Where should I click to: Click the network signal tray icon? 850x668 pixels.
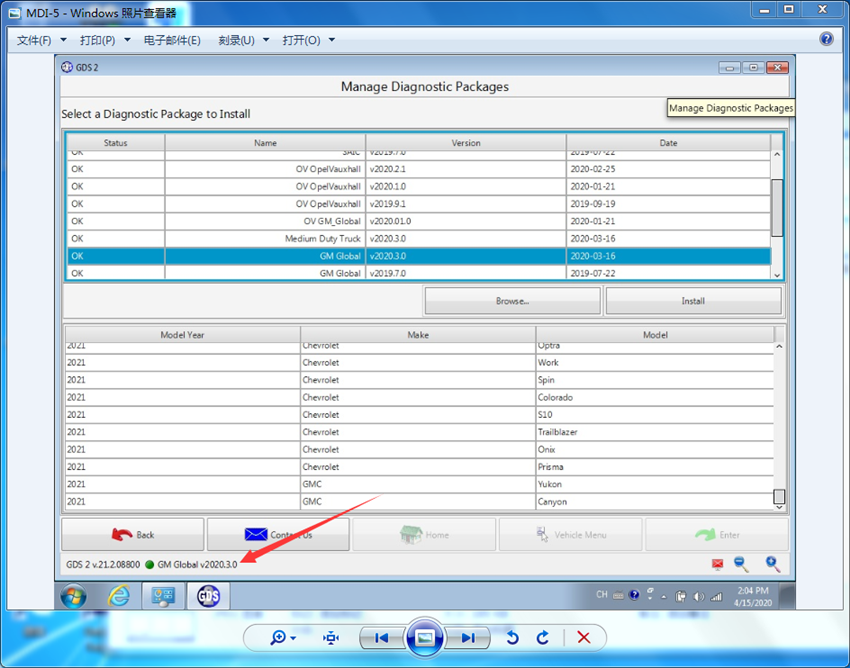[x=716, y=597]
